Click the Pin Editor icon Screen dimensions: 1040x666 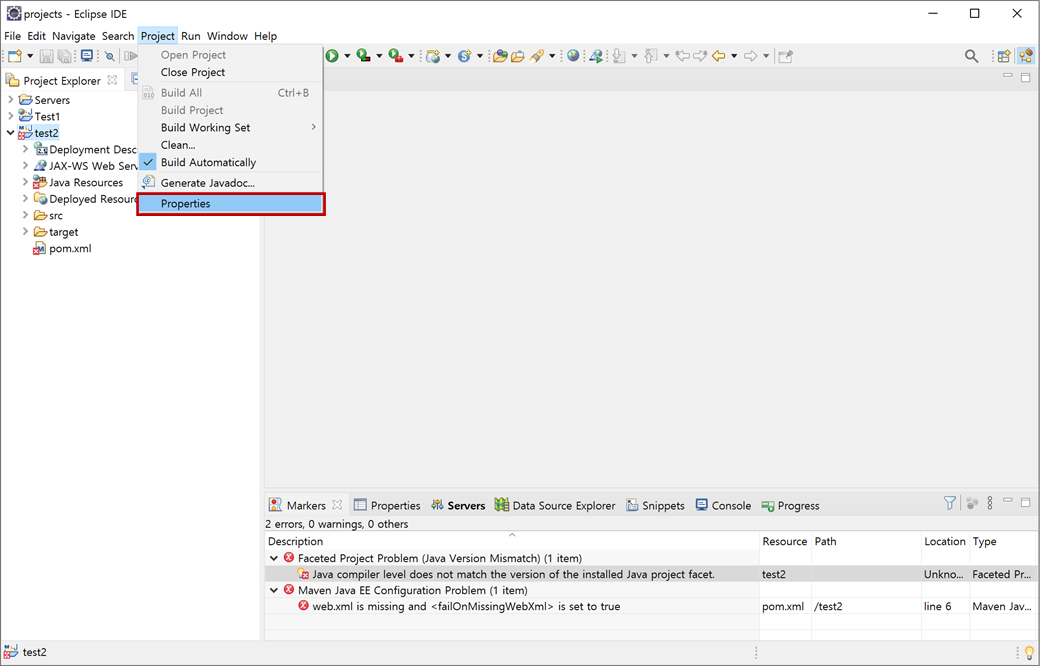pos(785,56)
